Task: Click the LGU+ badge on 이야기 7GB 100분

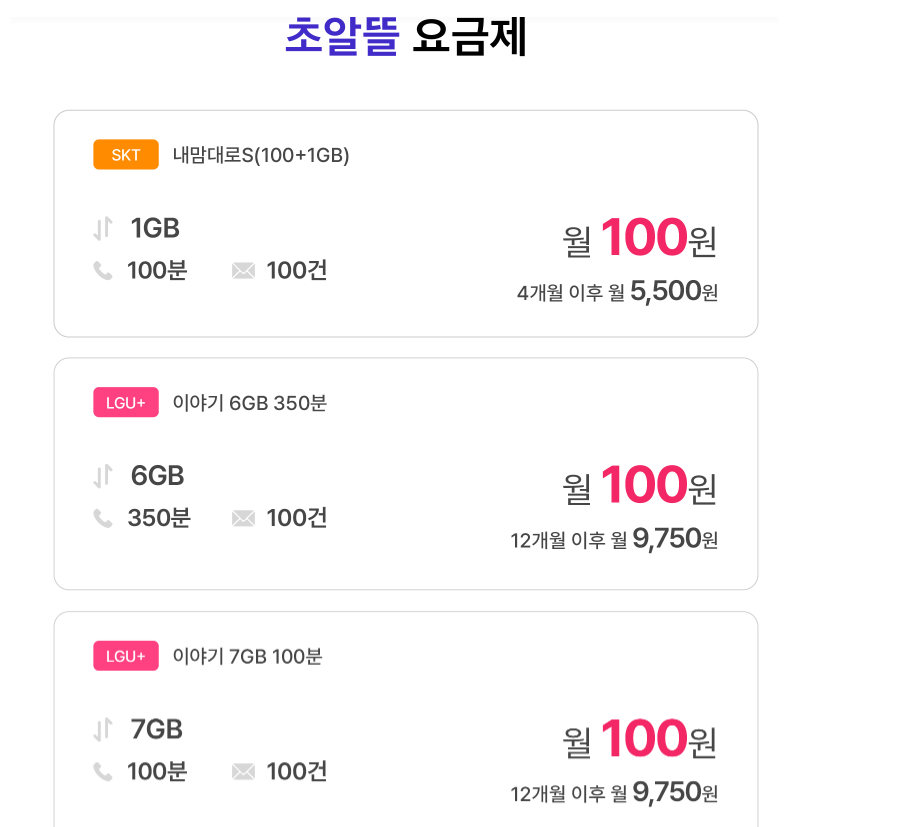Action: point(126,656)
